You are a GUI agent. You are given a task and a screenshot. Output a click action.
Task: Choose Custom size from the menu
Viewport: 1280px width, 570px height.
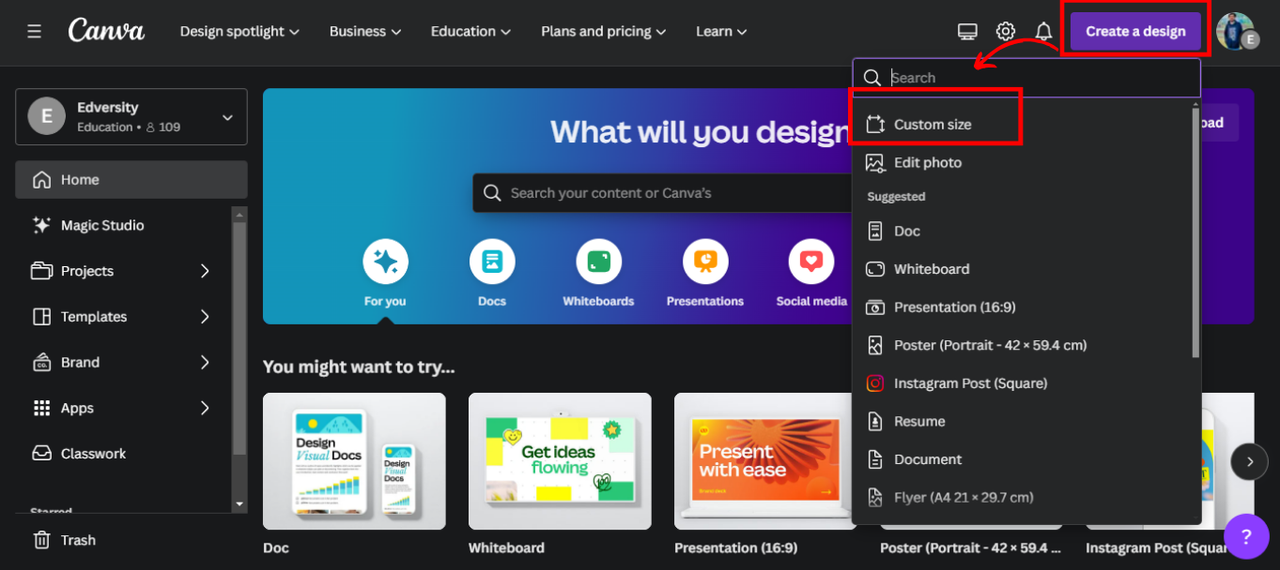1023,124
